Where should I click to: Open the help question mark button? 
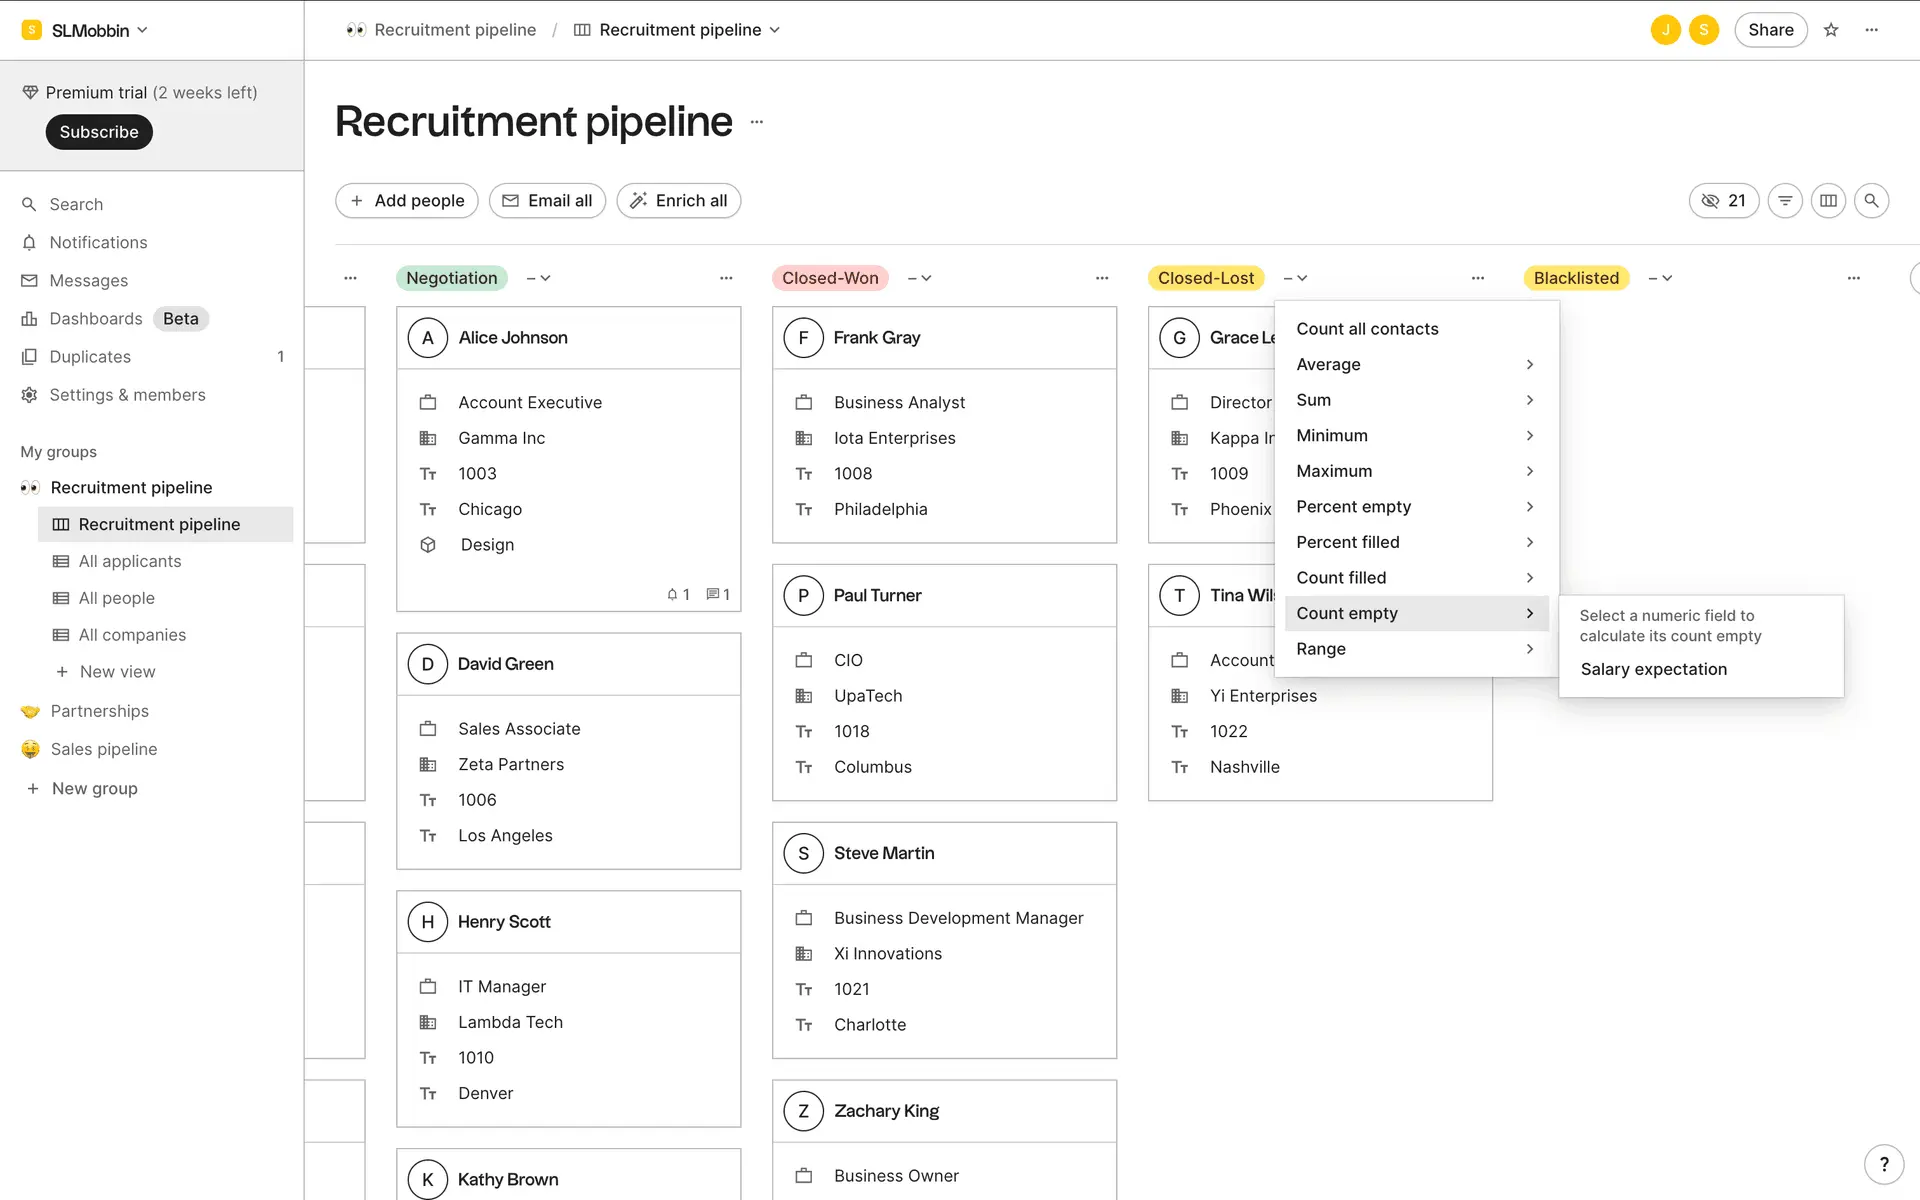click(x=1884, y=1164)
